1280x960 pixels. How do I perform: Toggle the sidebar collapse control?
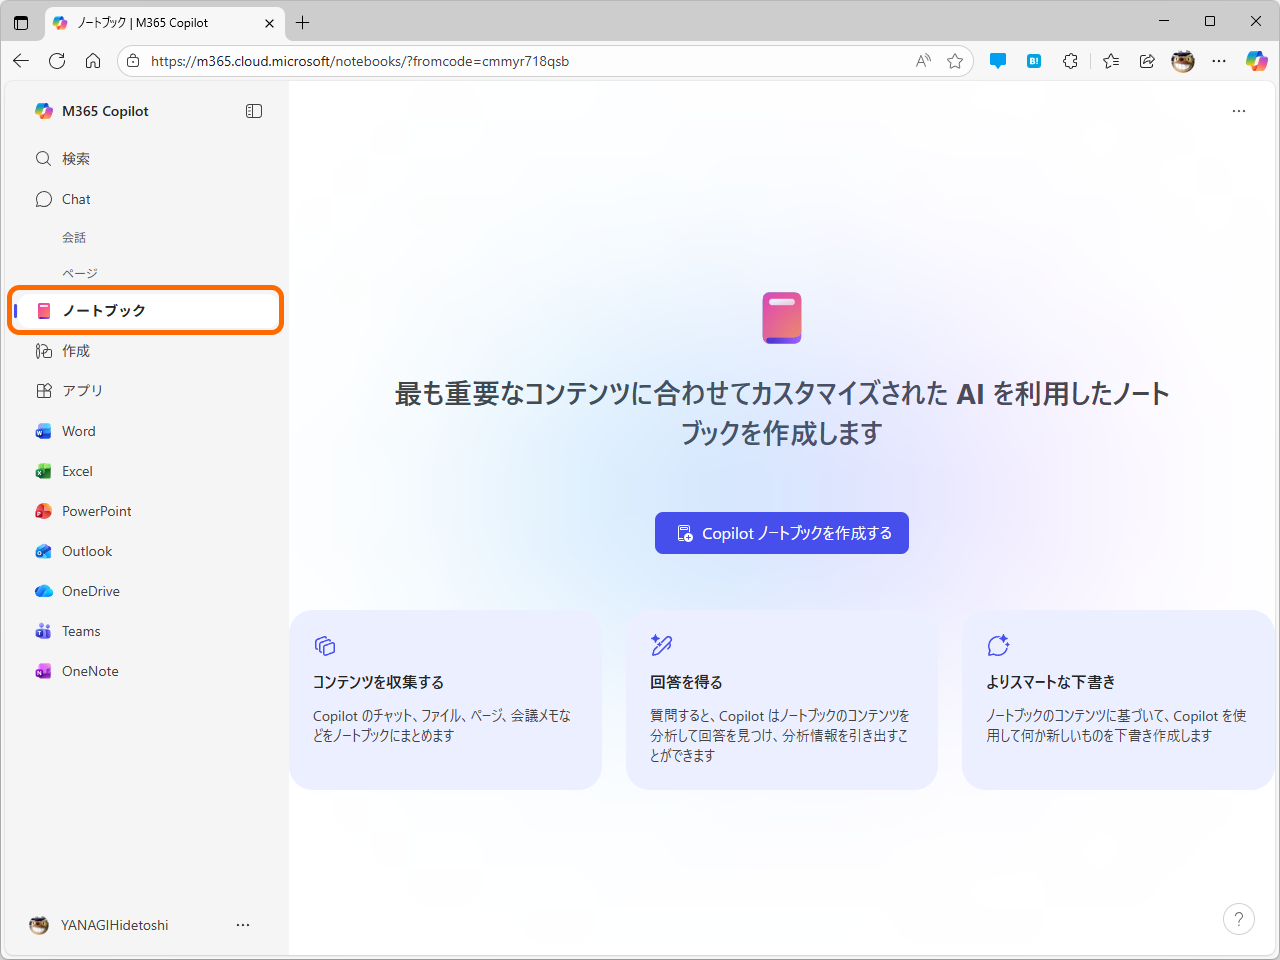point(254,111)
